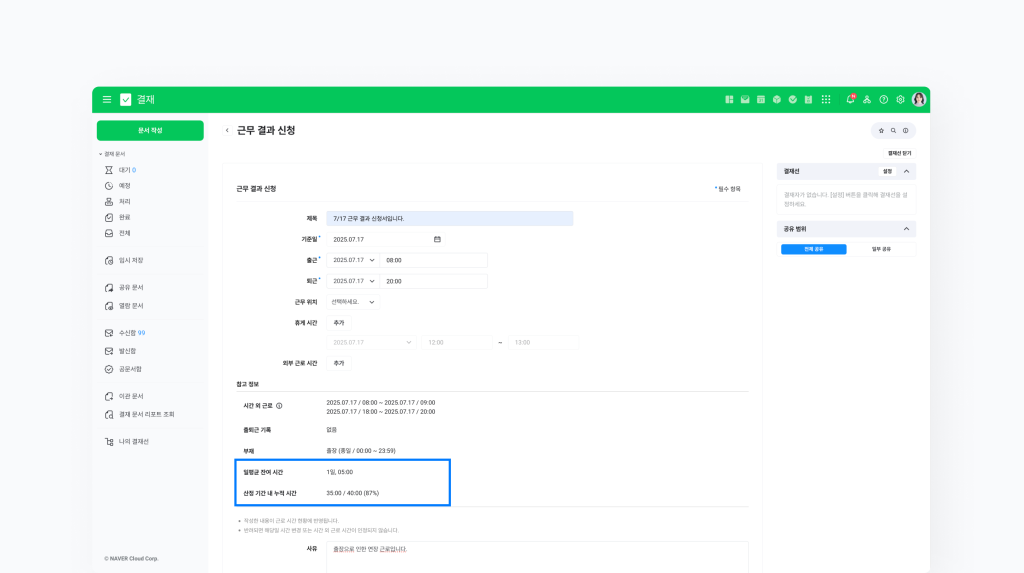Open settings gear in top bar
The image size is (1024, 573).
[x=900, y=100]
